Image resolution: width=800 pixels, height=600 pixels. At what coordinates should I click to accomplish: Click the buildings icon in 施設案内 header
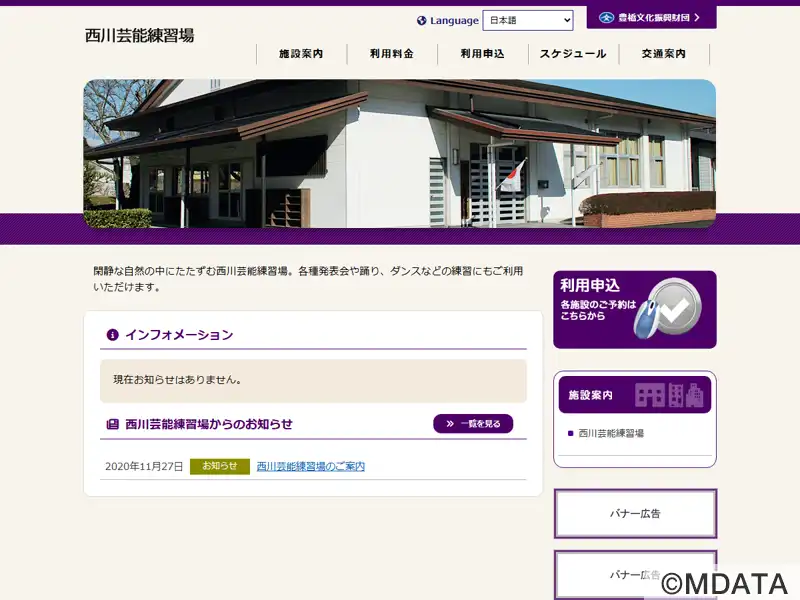[x=669, y=394]
